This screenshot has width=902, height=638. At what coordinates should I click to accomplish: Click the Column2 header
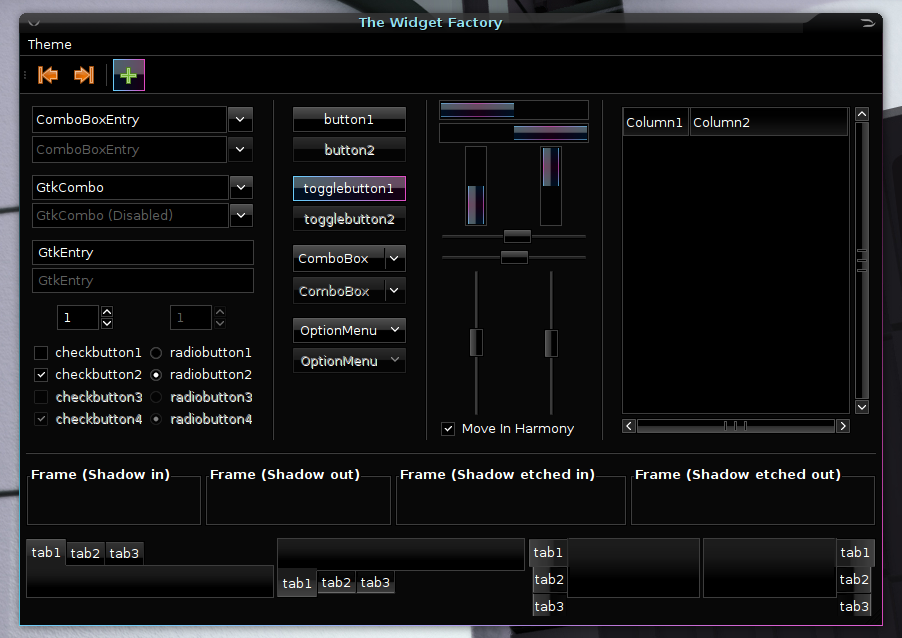pyautogui.click(x=769, y=123)
